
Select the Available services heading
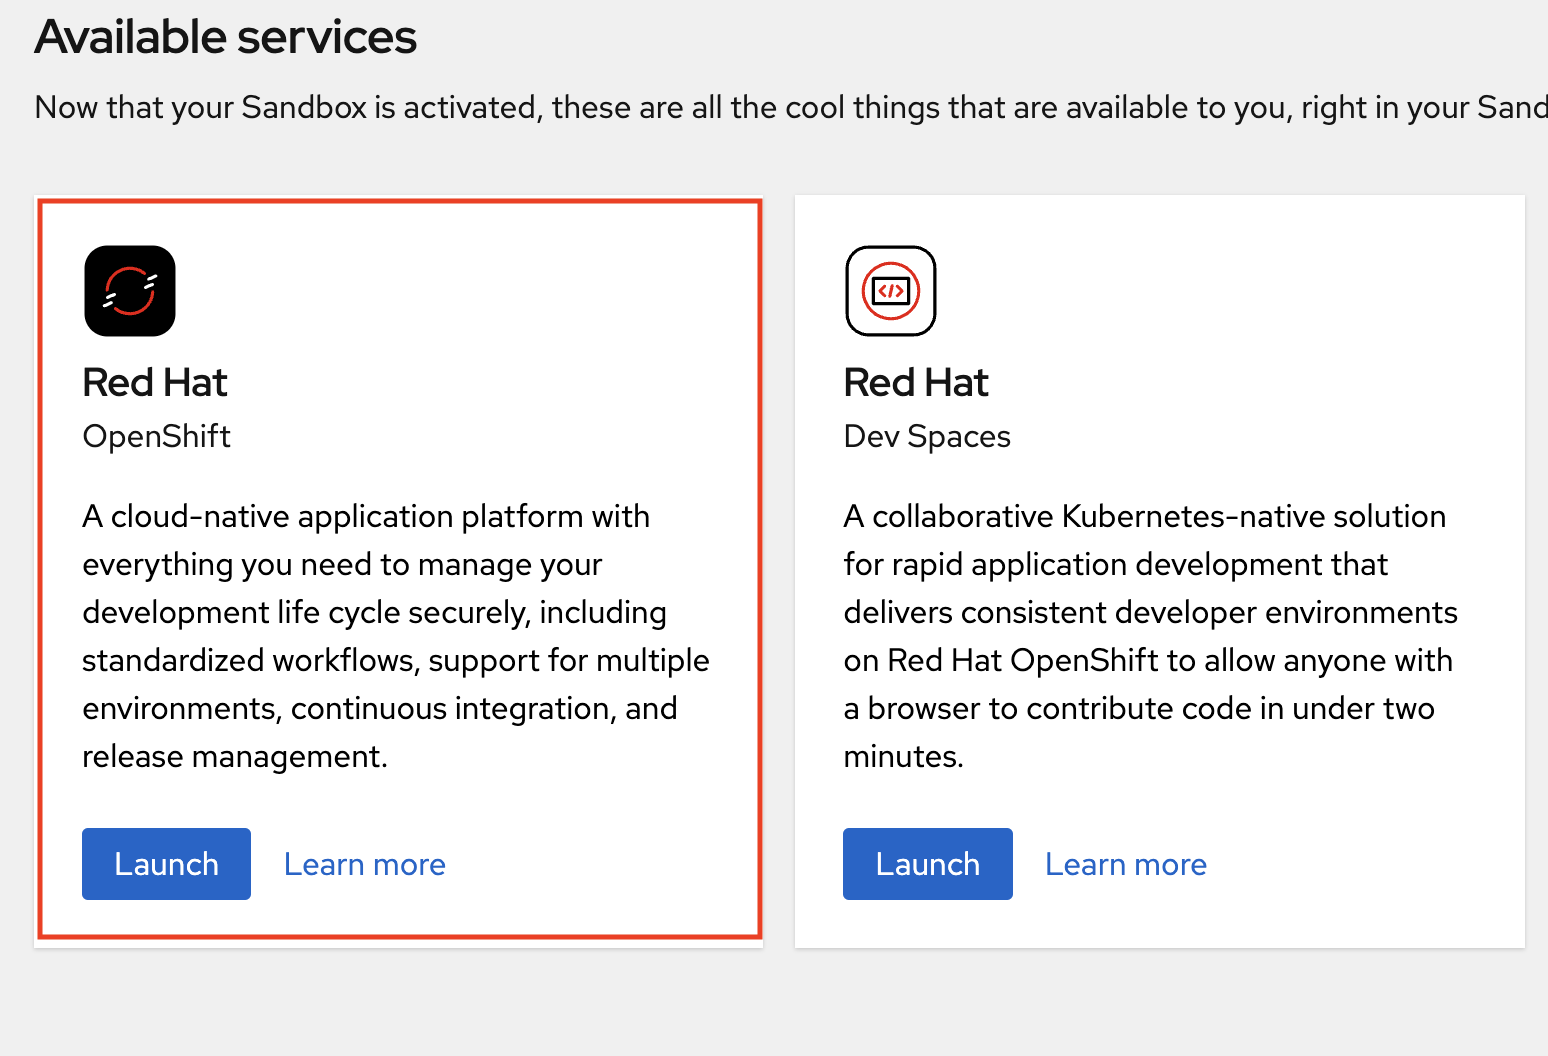(x=225, y=37)
